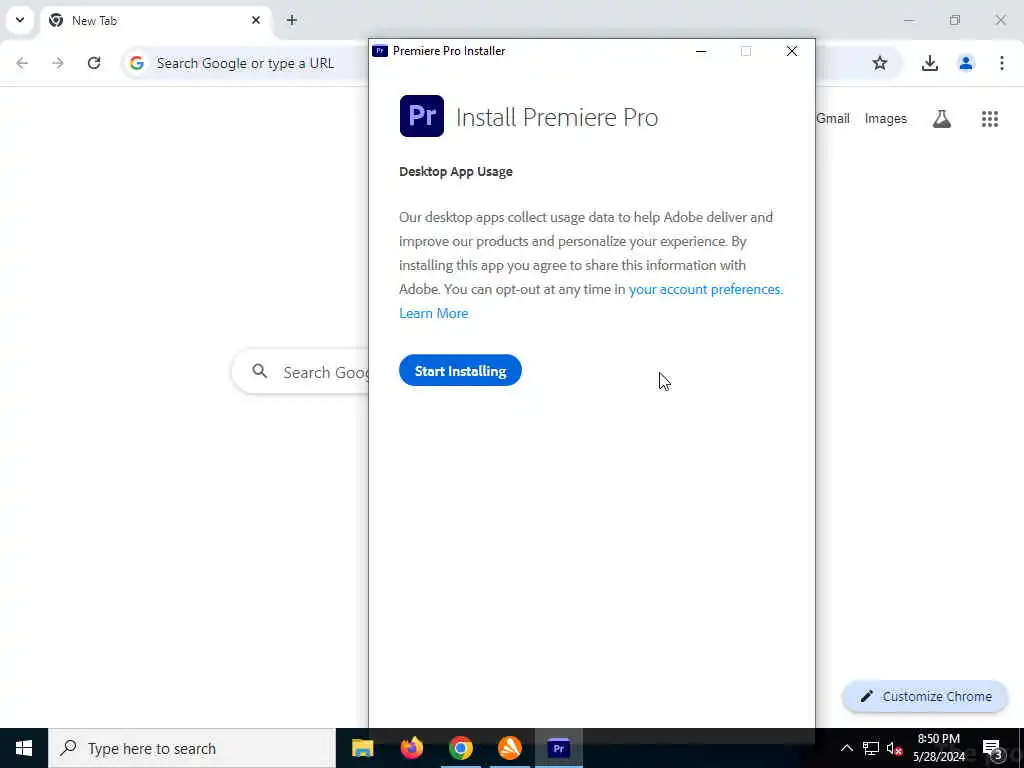Viewport: 1024px width, 768px height.
Task: Open the Windows Start menu
Action: click(24, 748)
